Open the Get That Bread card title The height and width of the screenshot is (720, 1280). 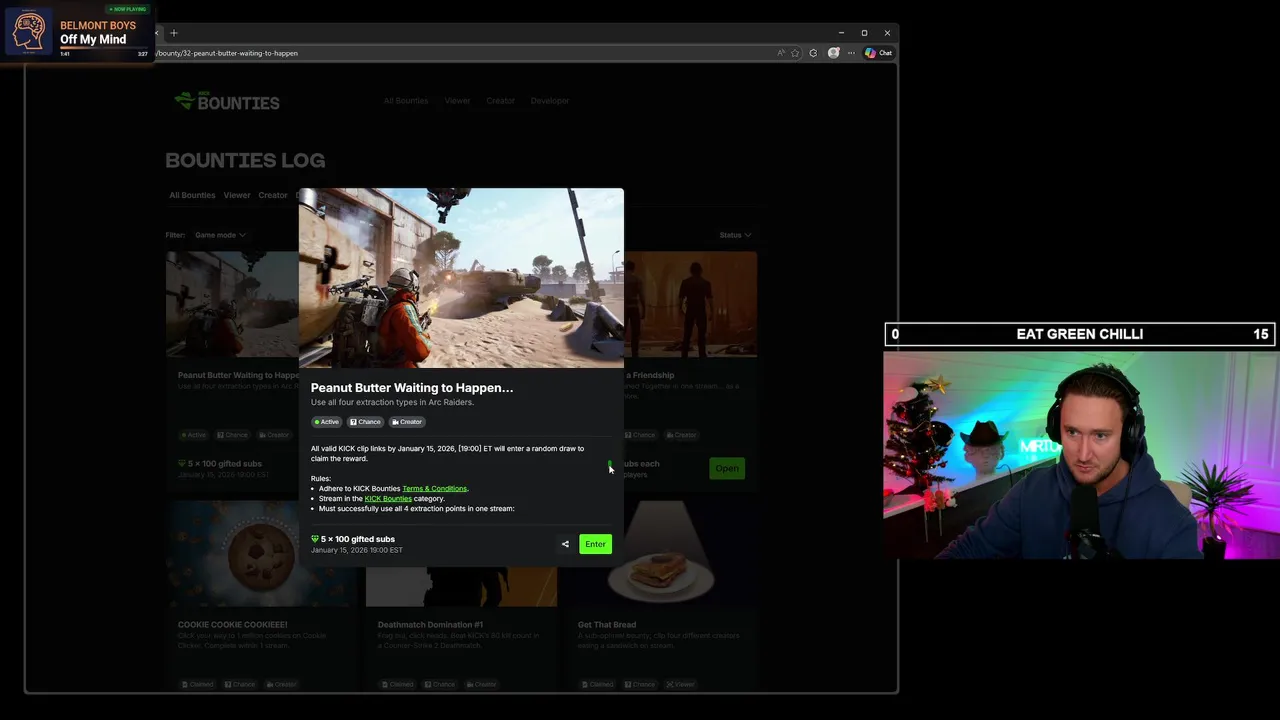click(x=607, y=625)
